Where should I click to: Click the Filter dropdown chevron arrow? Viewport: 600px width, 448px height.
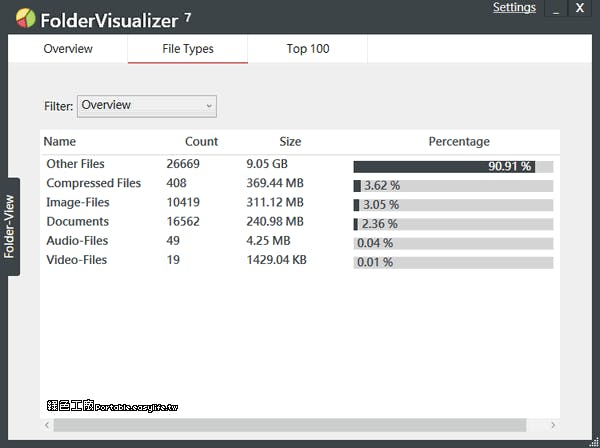[209, 106]
